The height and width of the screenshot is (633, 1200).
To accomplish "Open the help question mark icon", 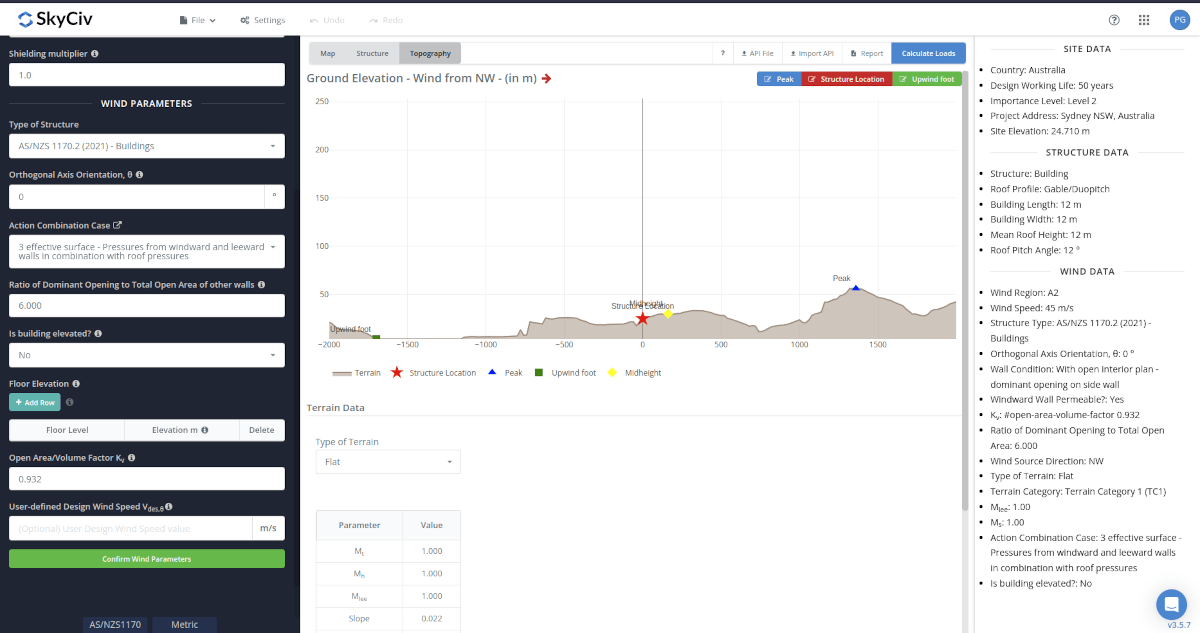I will [x=1114, y=19].
